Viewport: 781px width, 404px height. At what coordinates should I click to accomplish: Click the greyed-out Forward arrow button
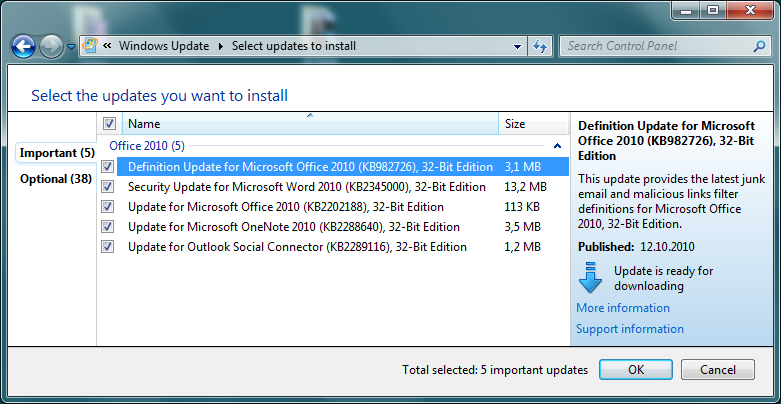(51, 47)
